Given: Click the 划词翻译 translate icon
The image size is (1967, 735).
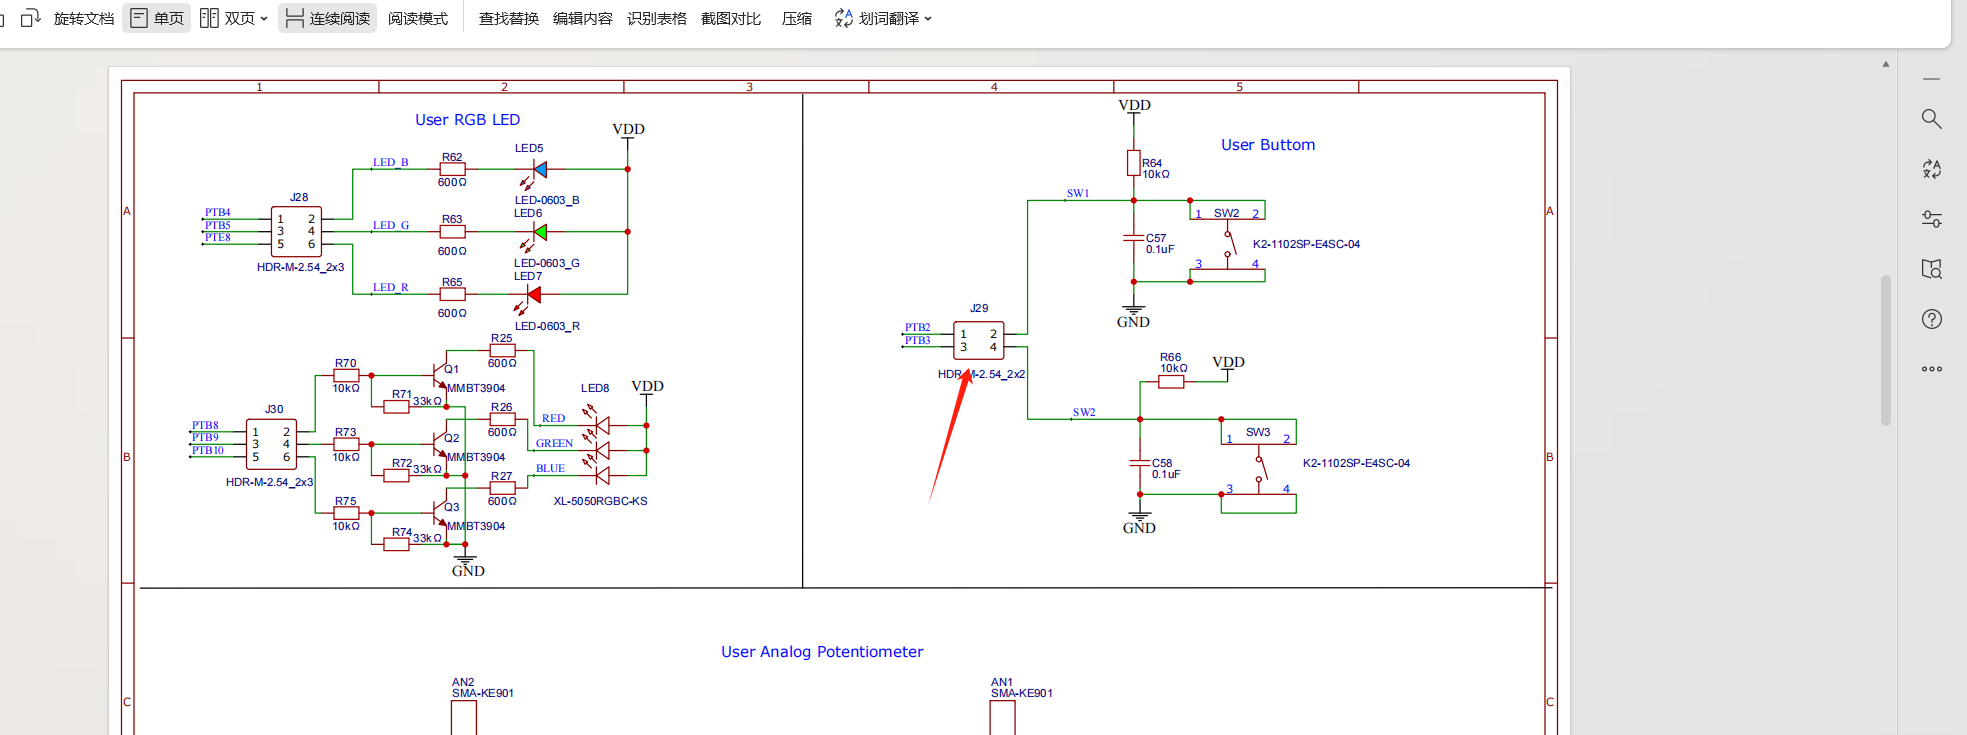Looking at the screenshot, I should (844, 18).
